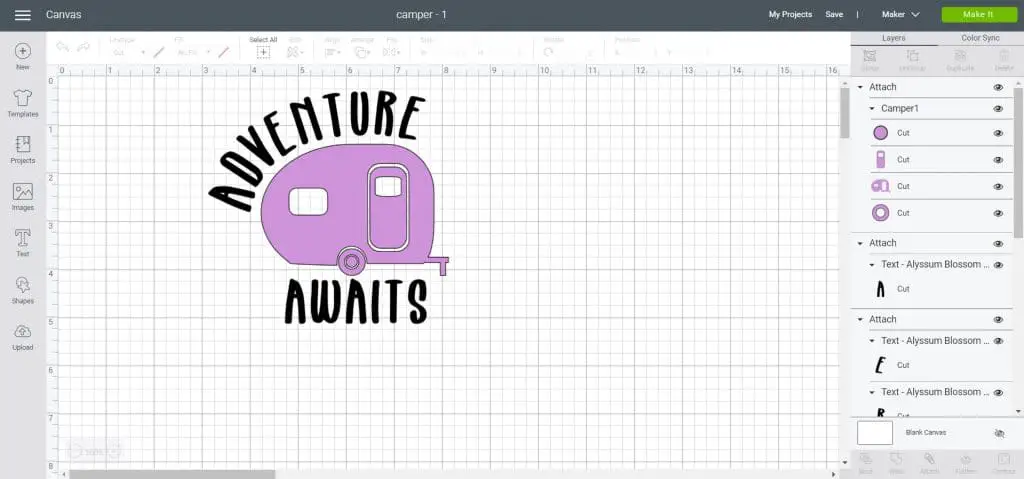Click the camper - 1 project title

tap(421, 14)
